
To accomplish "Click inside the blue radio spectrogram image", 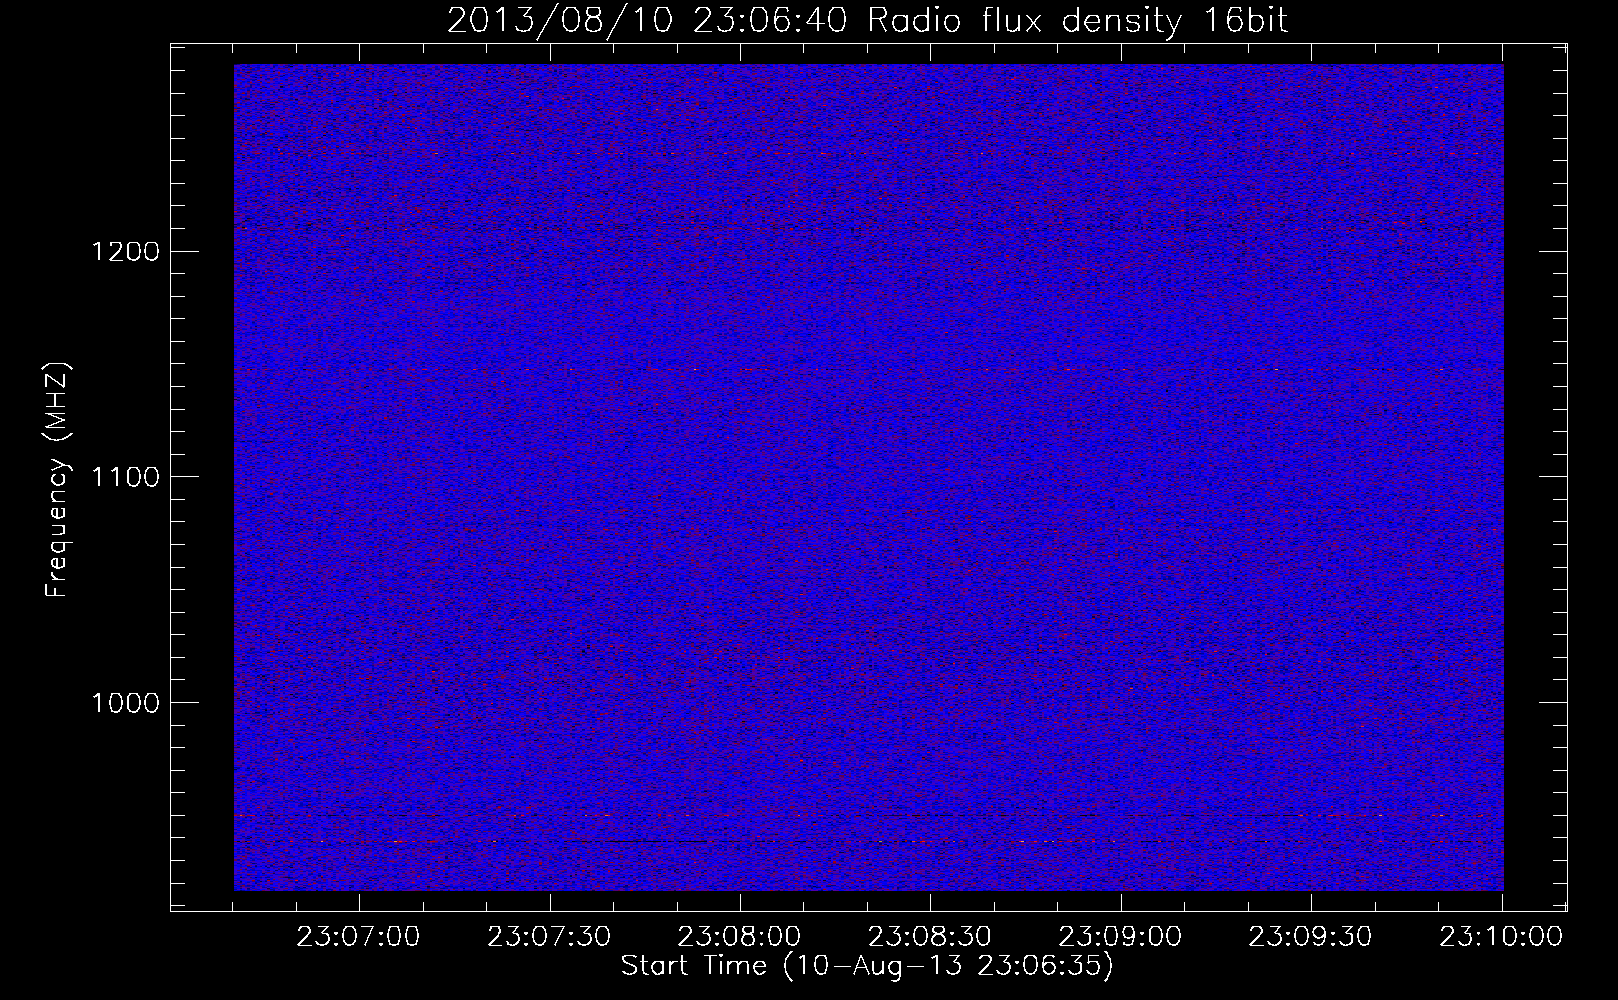I will 868,477.
